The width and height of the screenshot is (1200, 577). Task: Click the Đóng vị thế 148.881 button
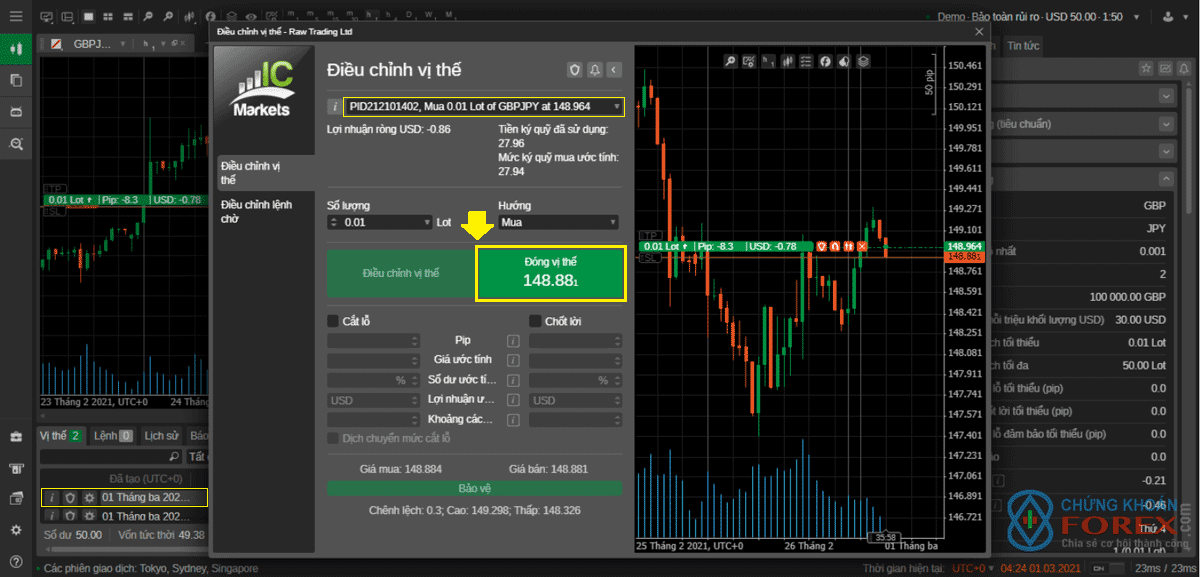coord(551,273)
